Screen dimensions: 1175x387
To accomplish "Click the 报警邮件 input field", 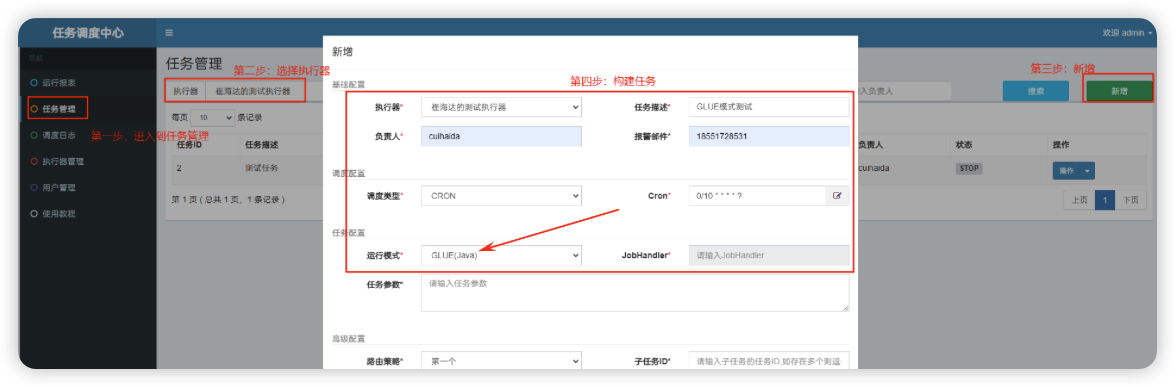I will pyautogui.click(x=769, y=136).
